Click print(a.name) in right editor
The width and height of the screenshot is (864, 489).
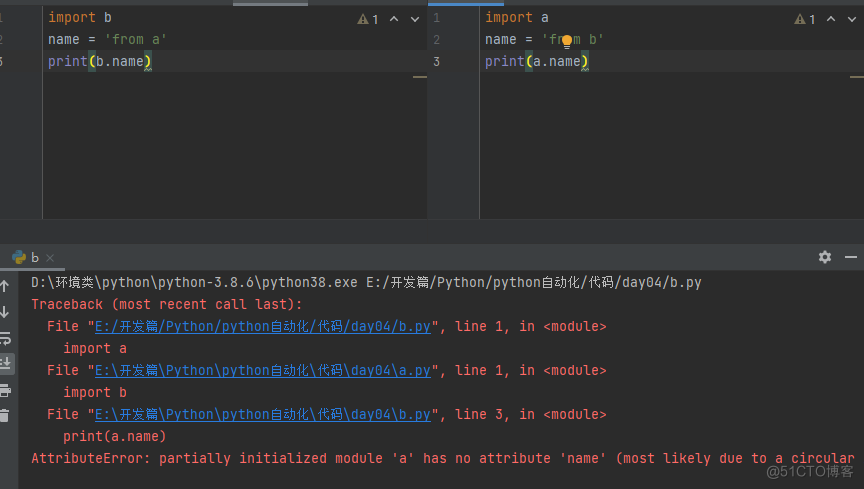coord(537,61)
